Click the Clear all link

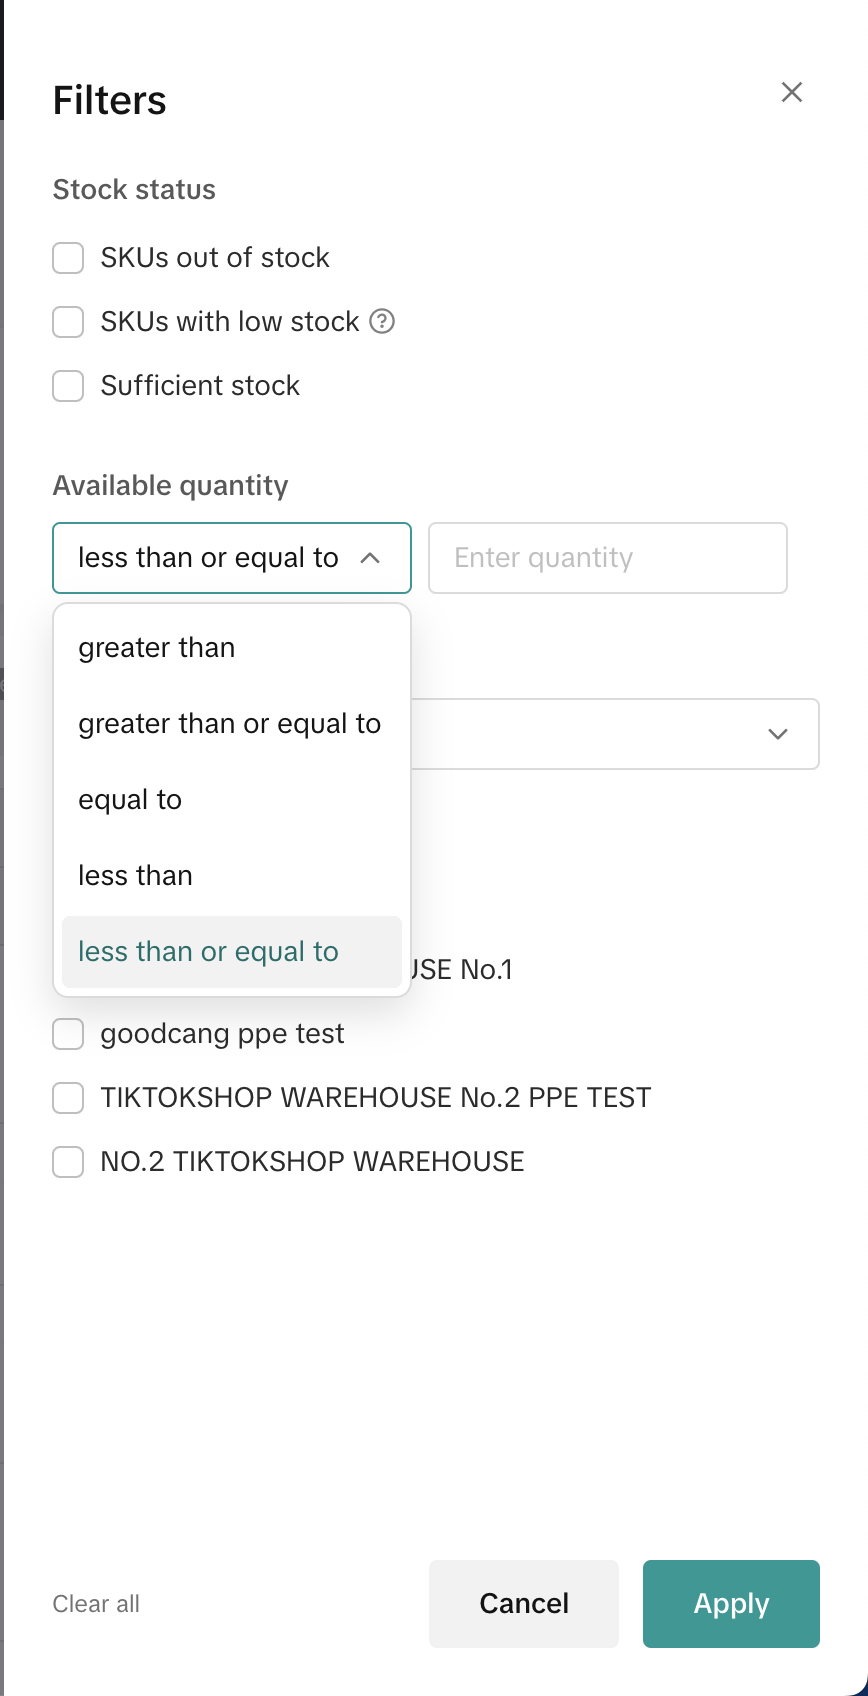96,1604
